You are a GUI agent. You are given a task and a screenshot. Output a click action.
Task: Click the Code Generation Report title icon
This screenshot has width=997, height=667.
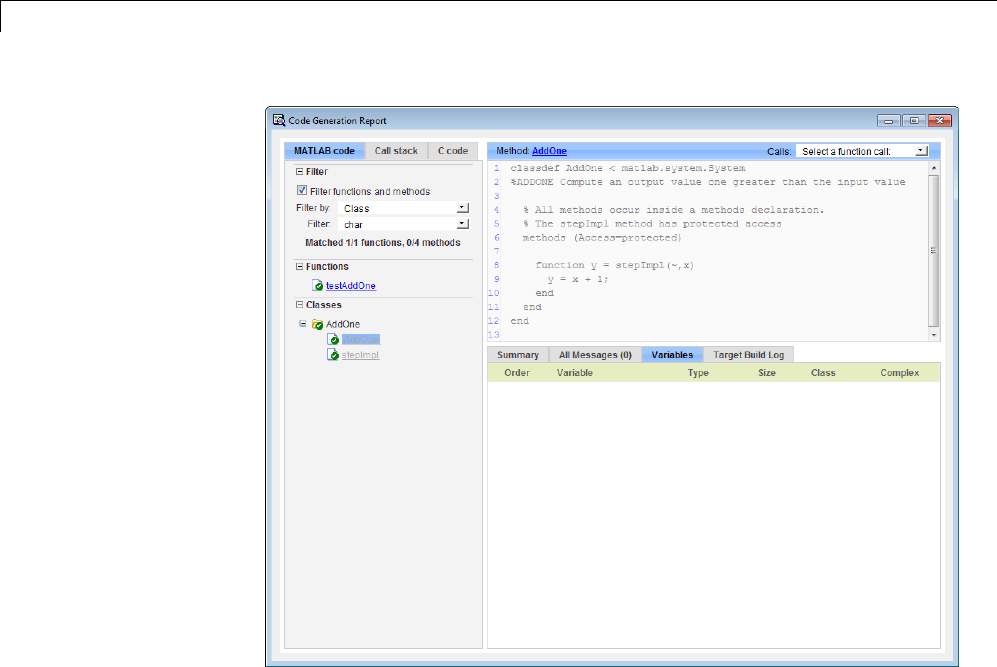coord(278,120)
